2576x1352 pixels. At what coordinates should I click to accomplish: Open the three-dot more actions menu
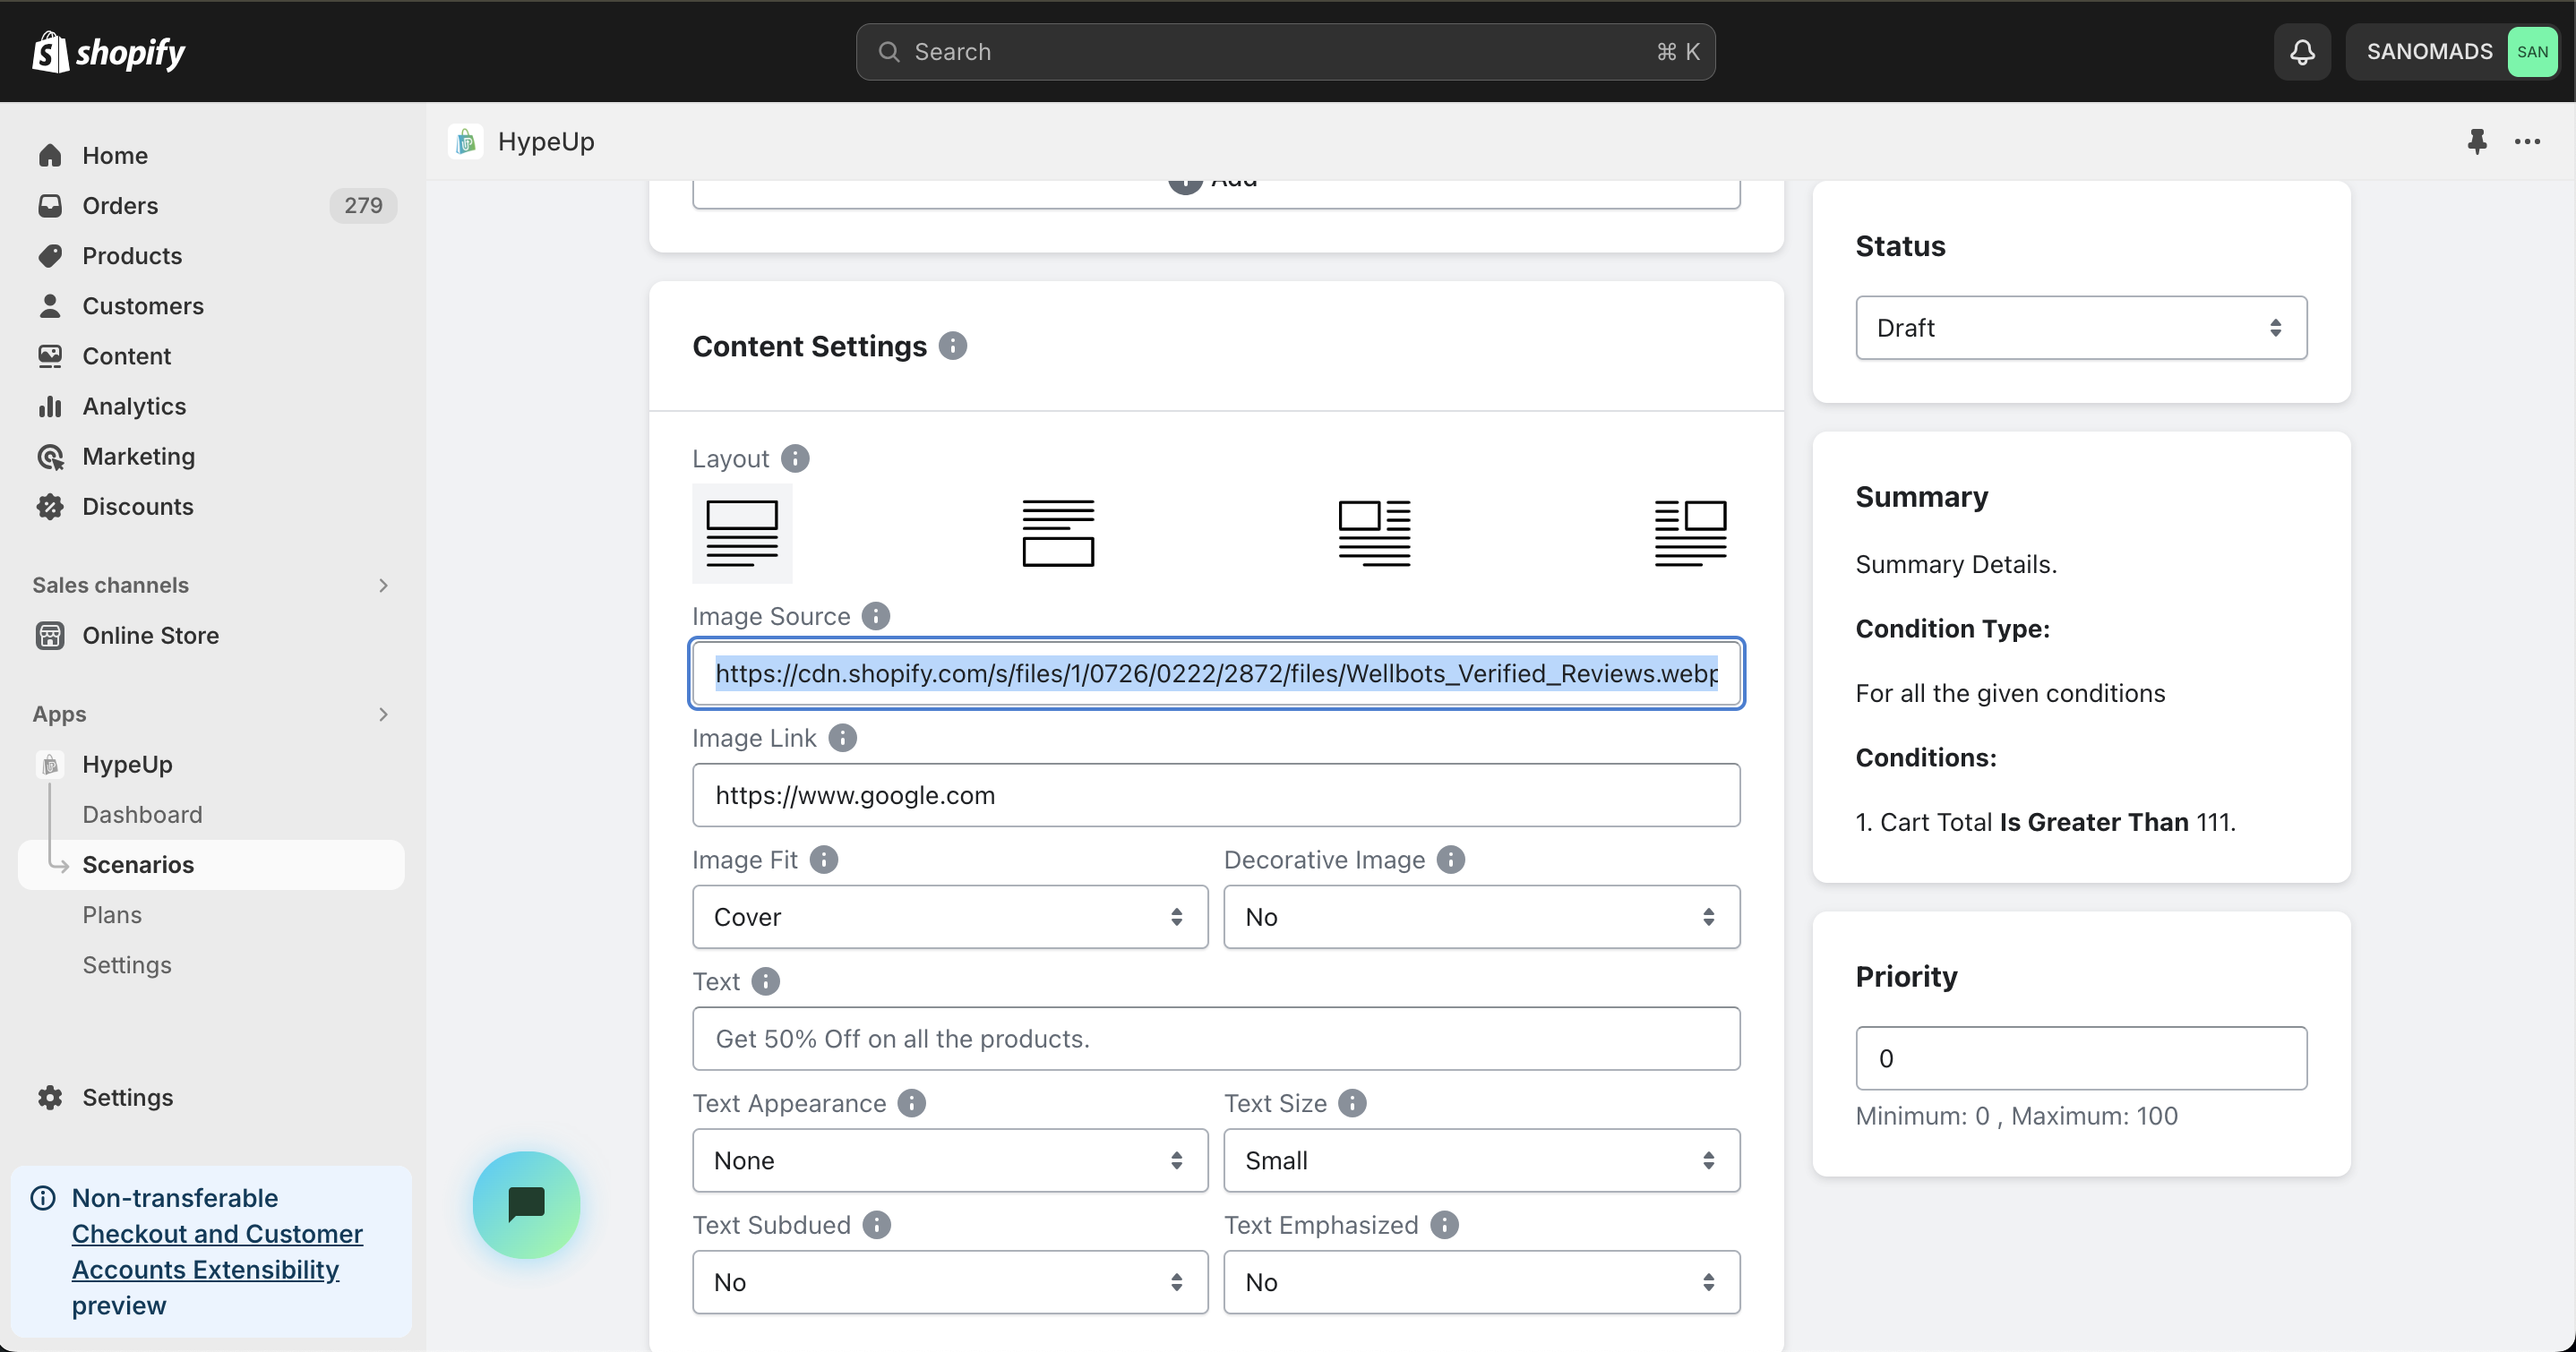(2527, 142)
